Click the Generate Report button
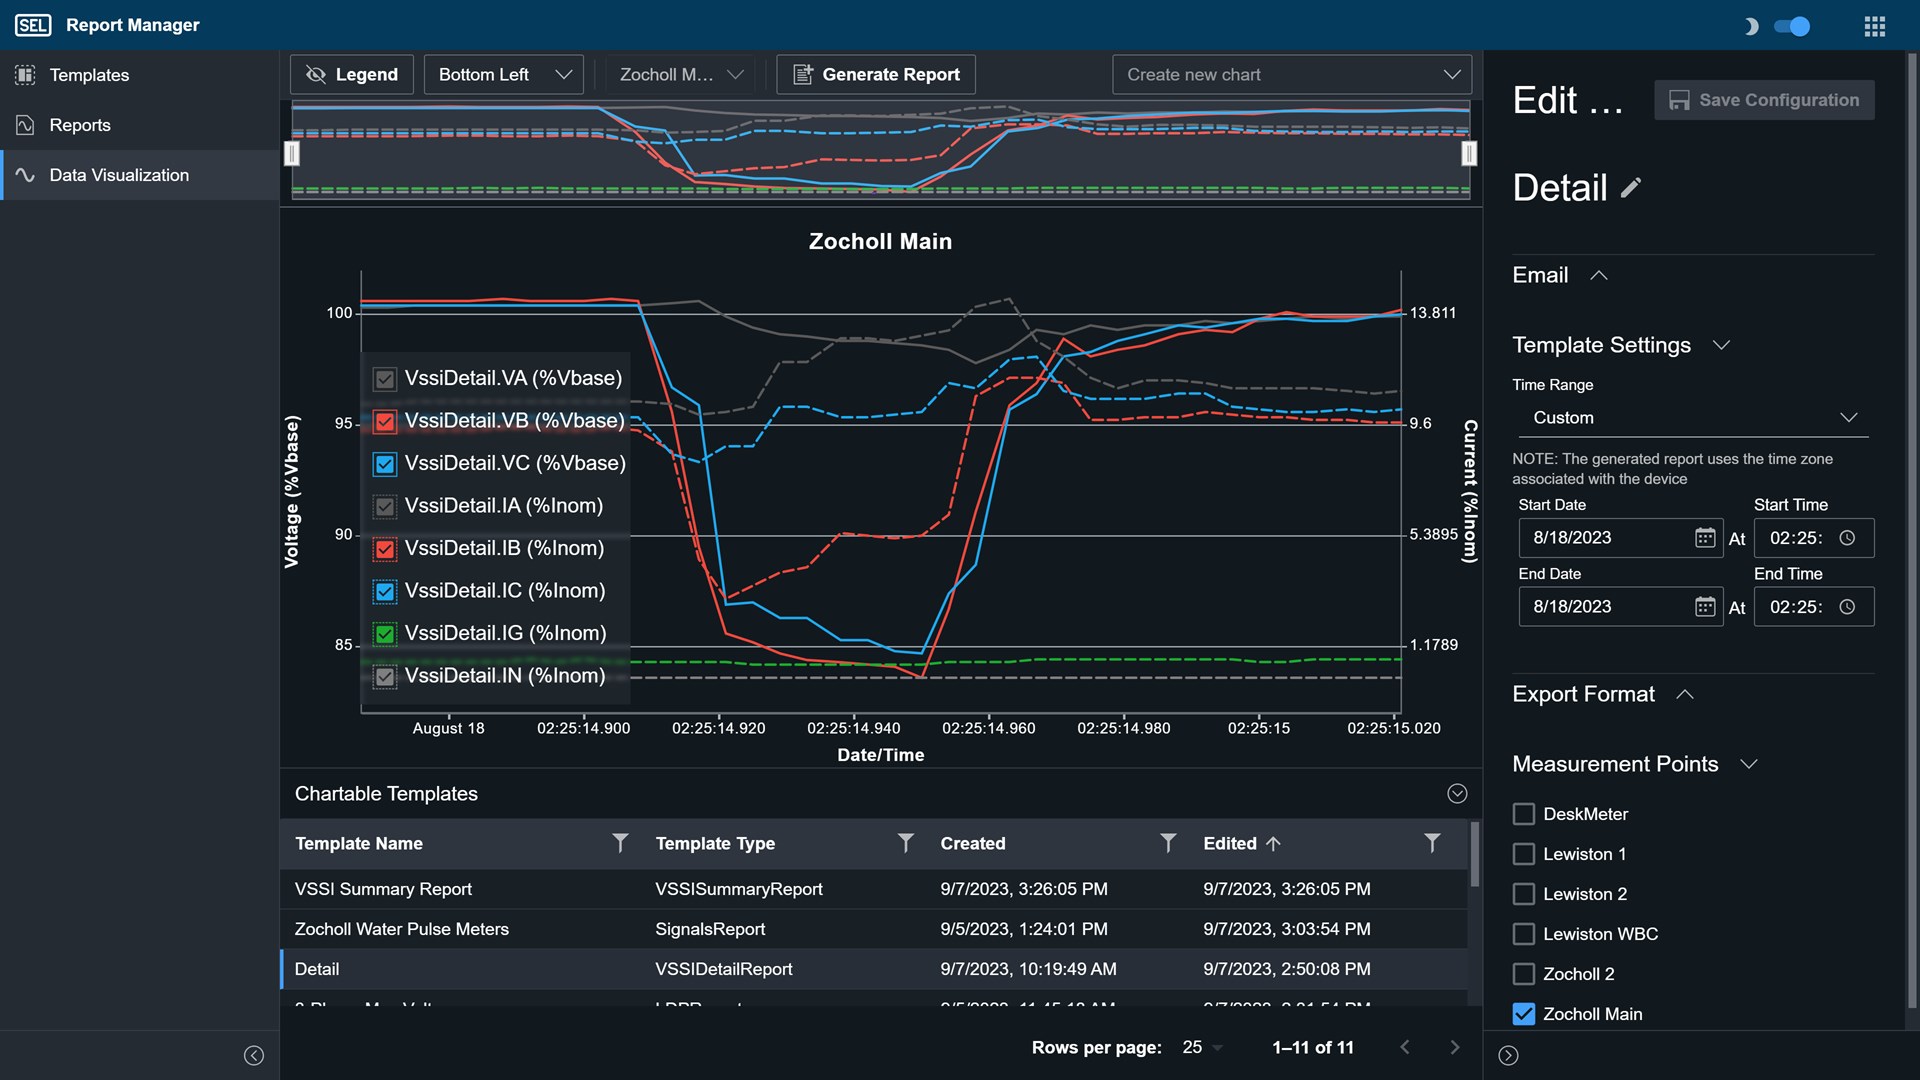1920x1080 pixels. 876,75
